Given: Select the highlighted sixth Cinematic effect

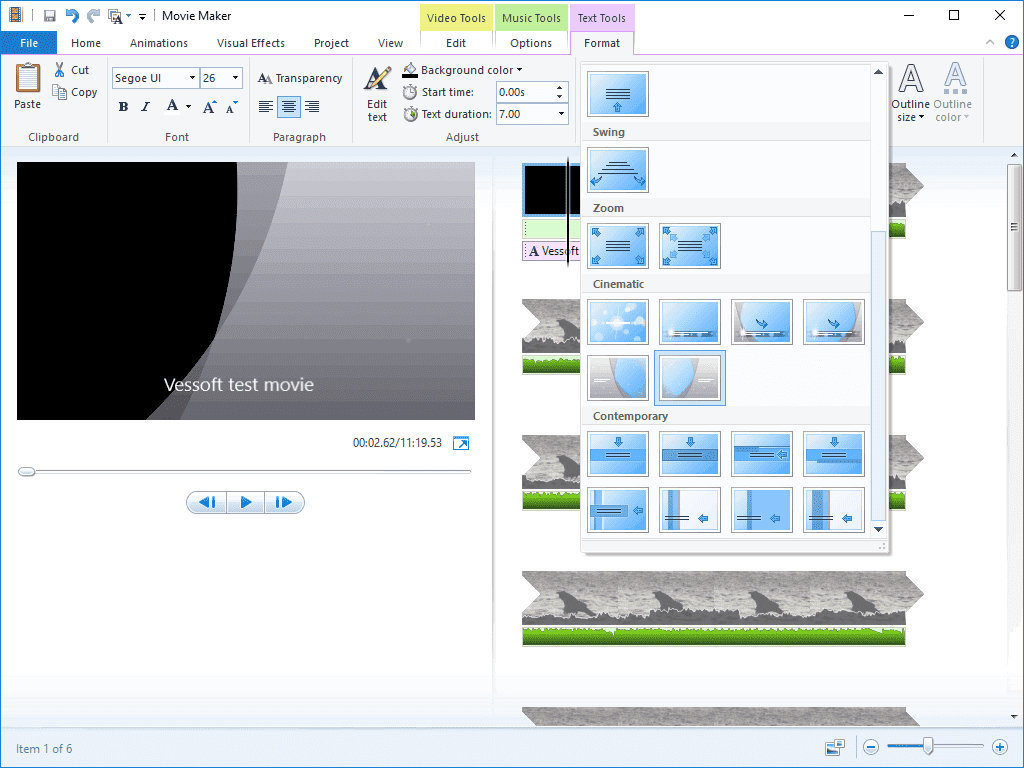Looking at the screenshot, I should tap(690, 377).
